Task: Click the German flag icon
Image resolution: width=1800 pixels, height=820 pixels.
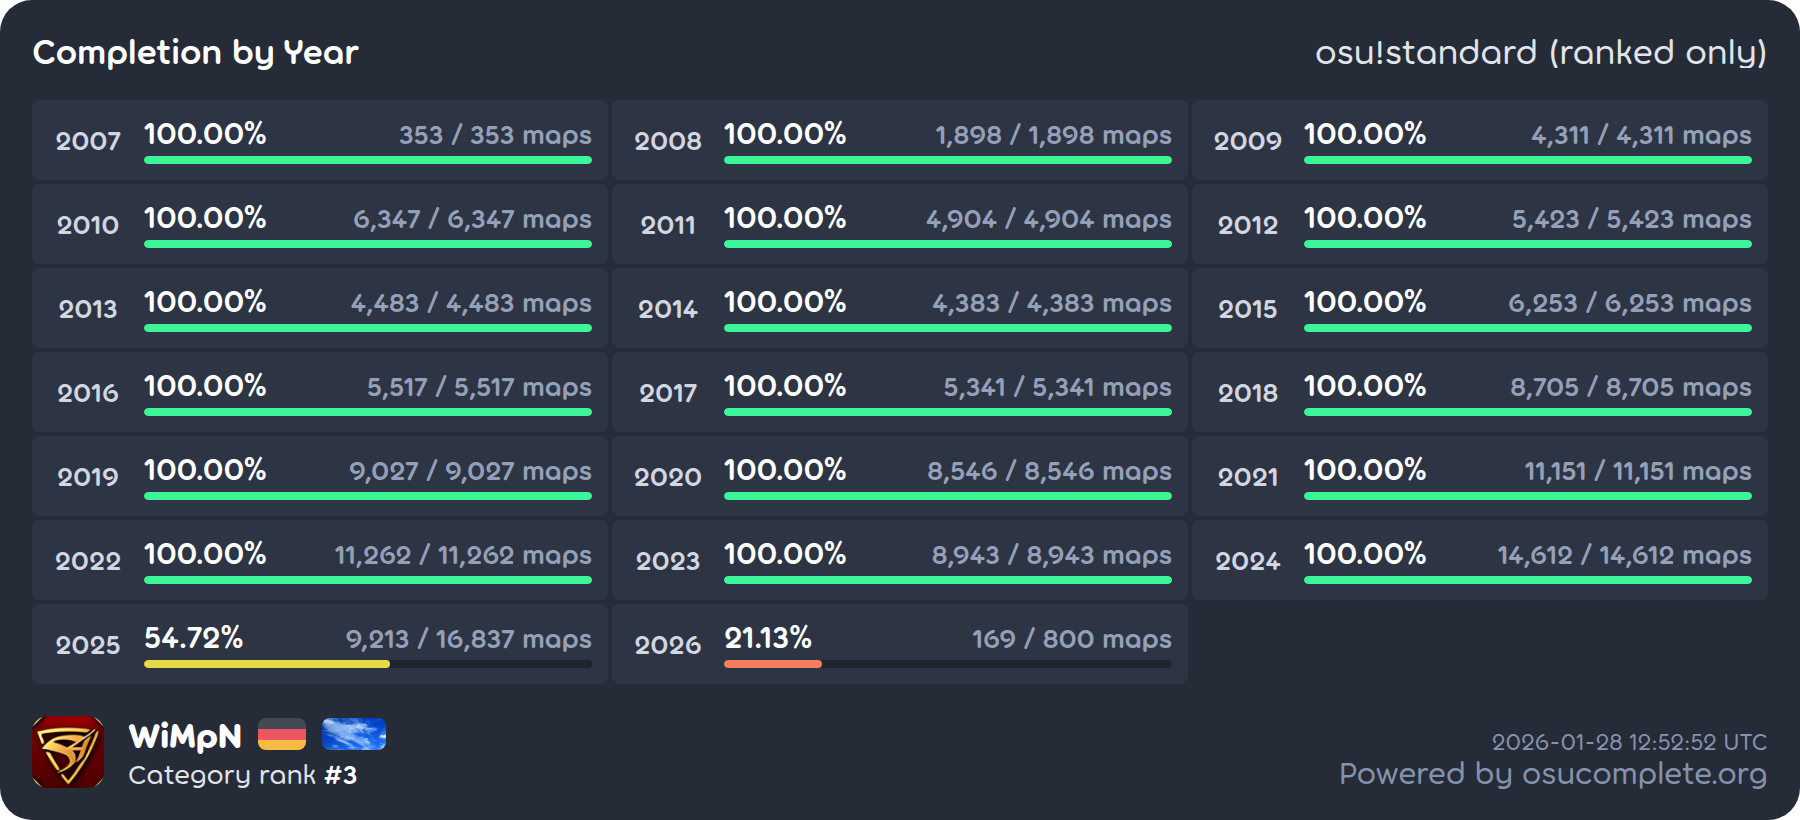Action: 282,735
